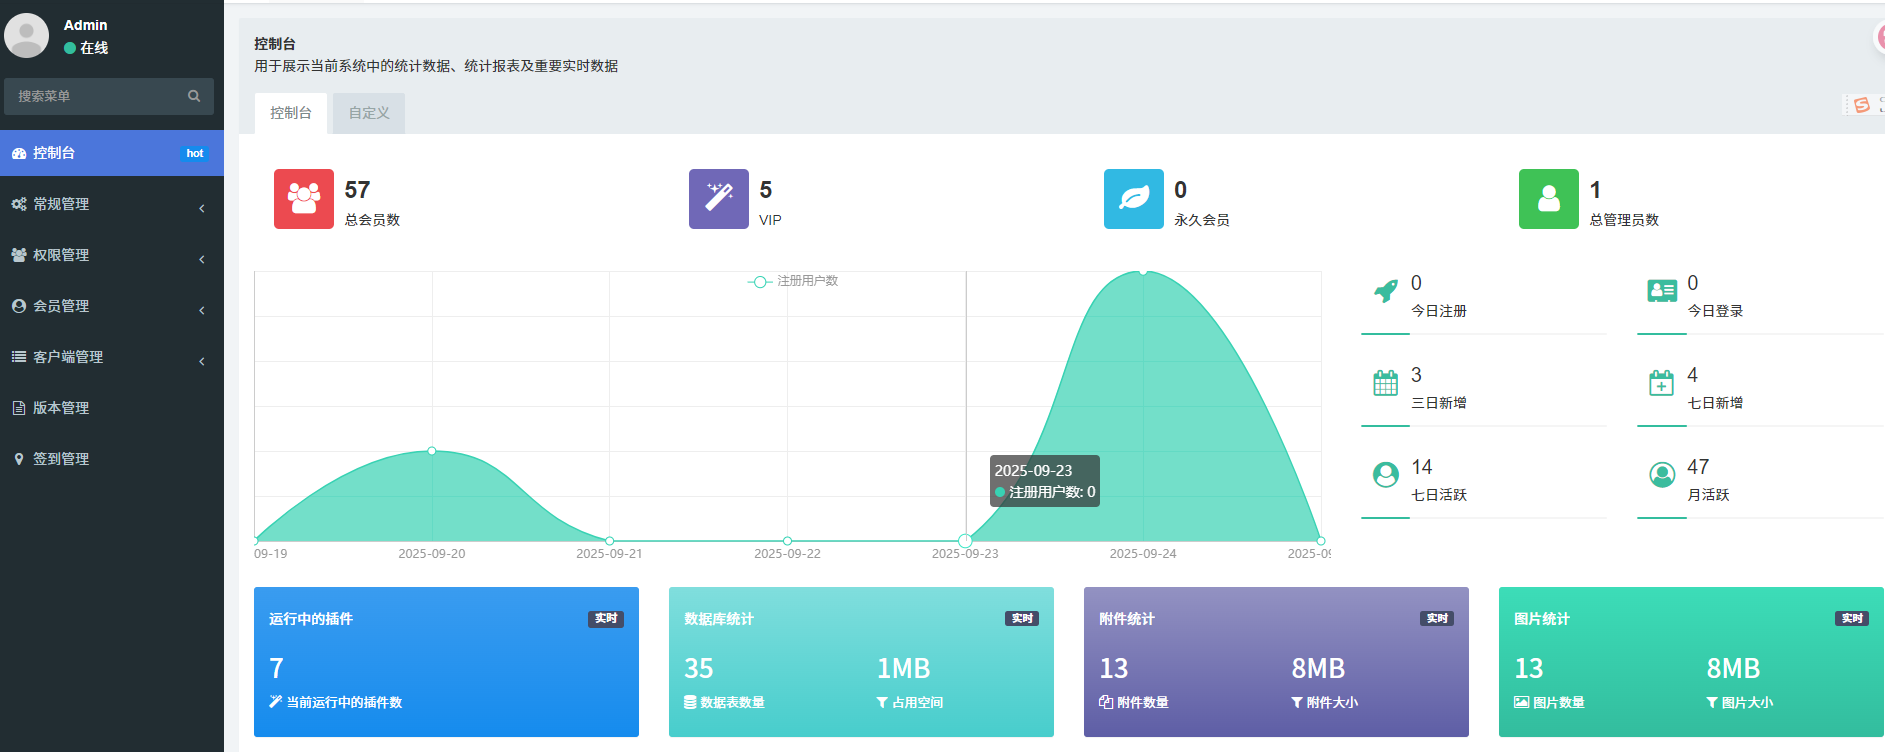Screen dimensions: 1885x752
Task: Click the blue permanent members leaf icon
Action: [1133, 199]
